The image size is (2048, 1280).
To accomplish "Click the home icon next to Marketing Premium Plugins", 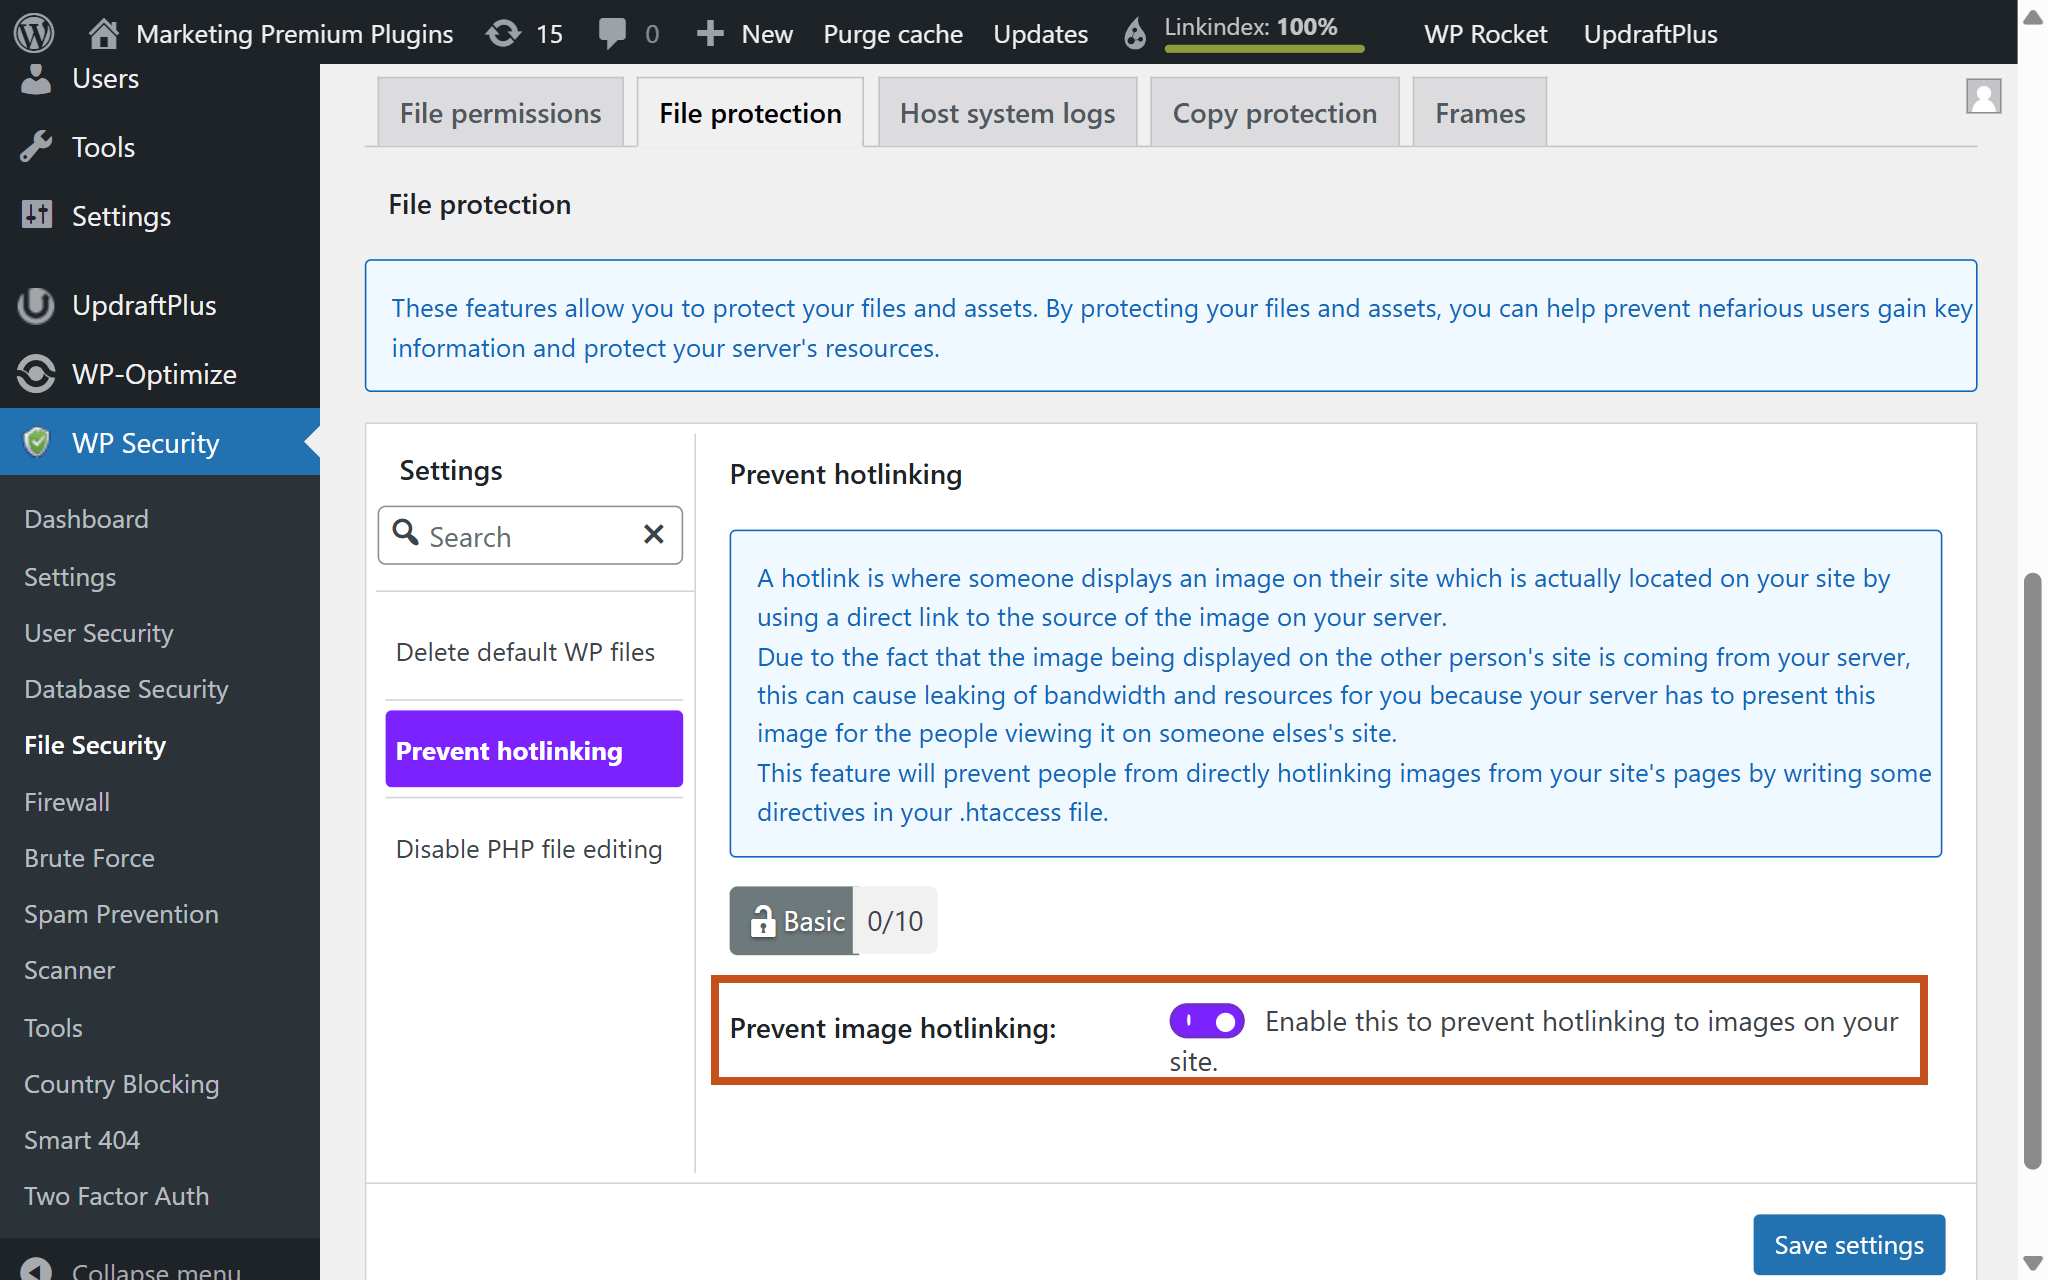I will [x=104, y=32].
